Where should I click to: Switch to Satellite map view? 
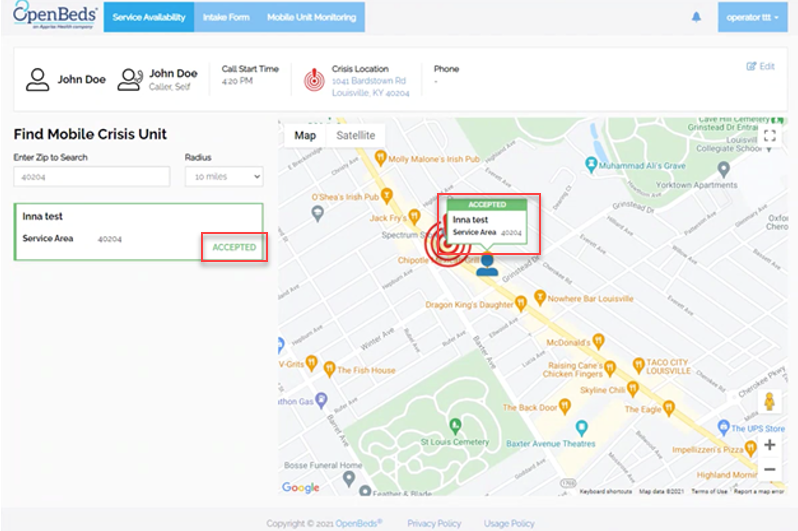tap(355, 136)
